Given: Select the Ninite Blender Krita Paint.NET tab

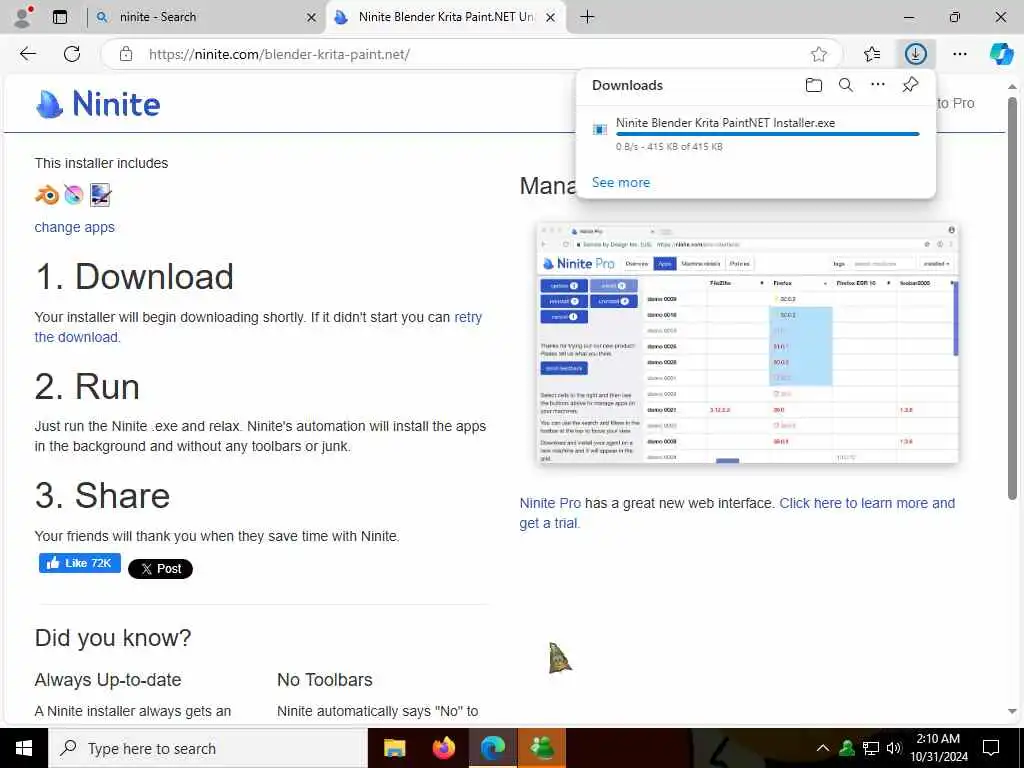Looking at the screenshot, I should pyautogui.click(x=445, y=17).
